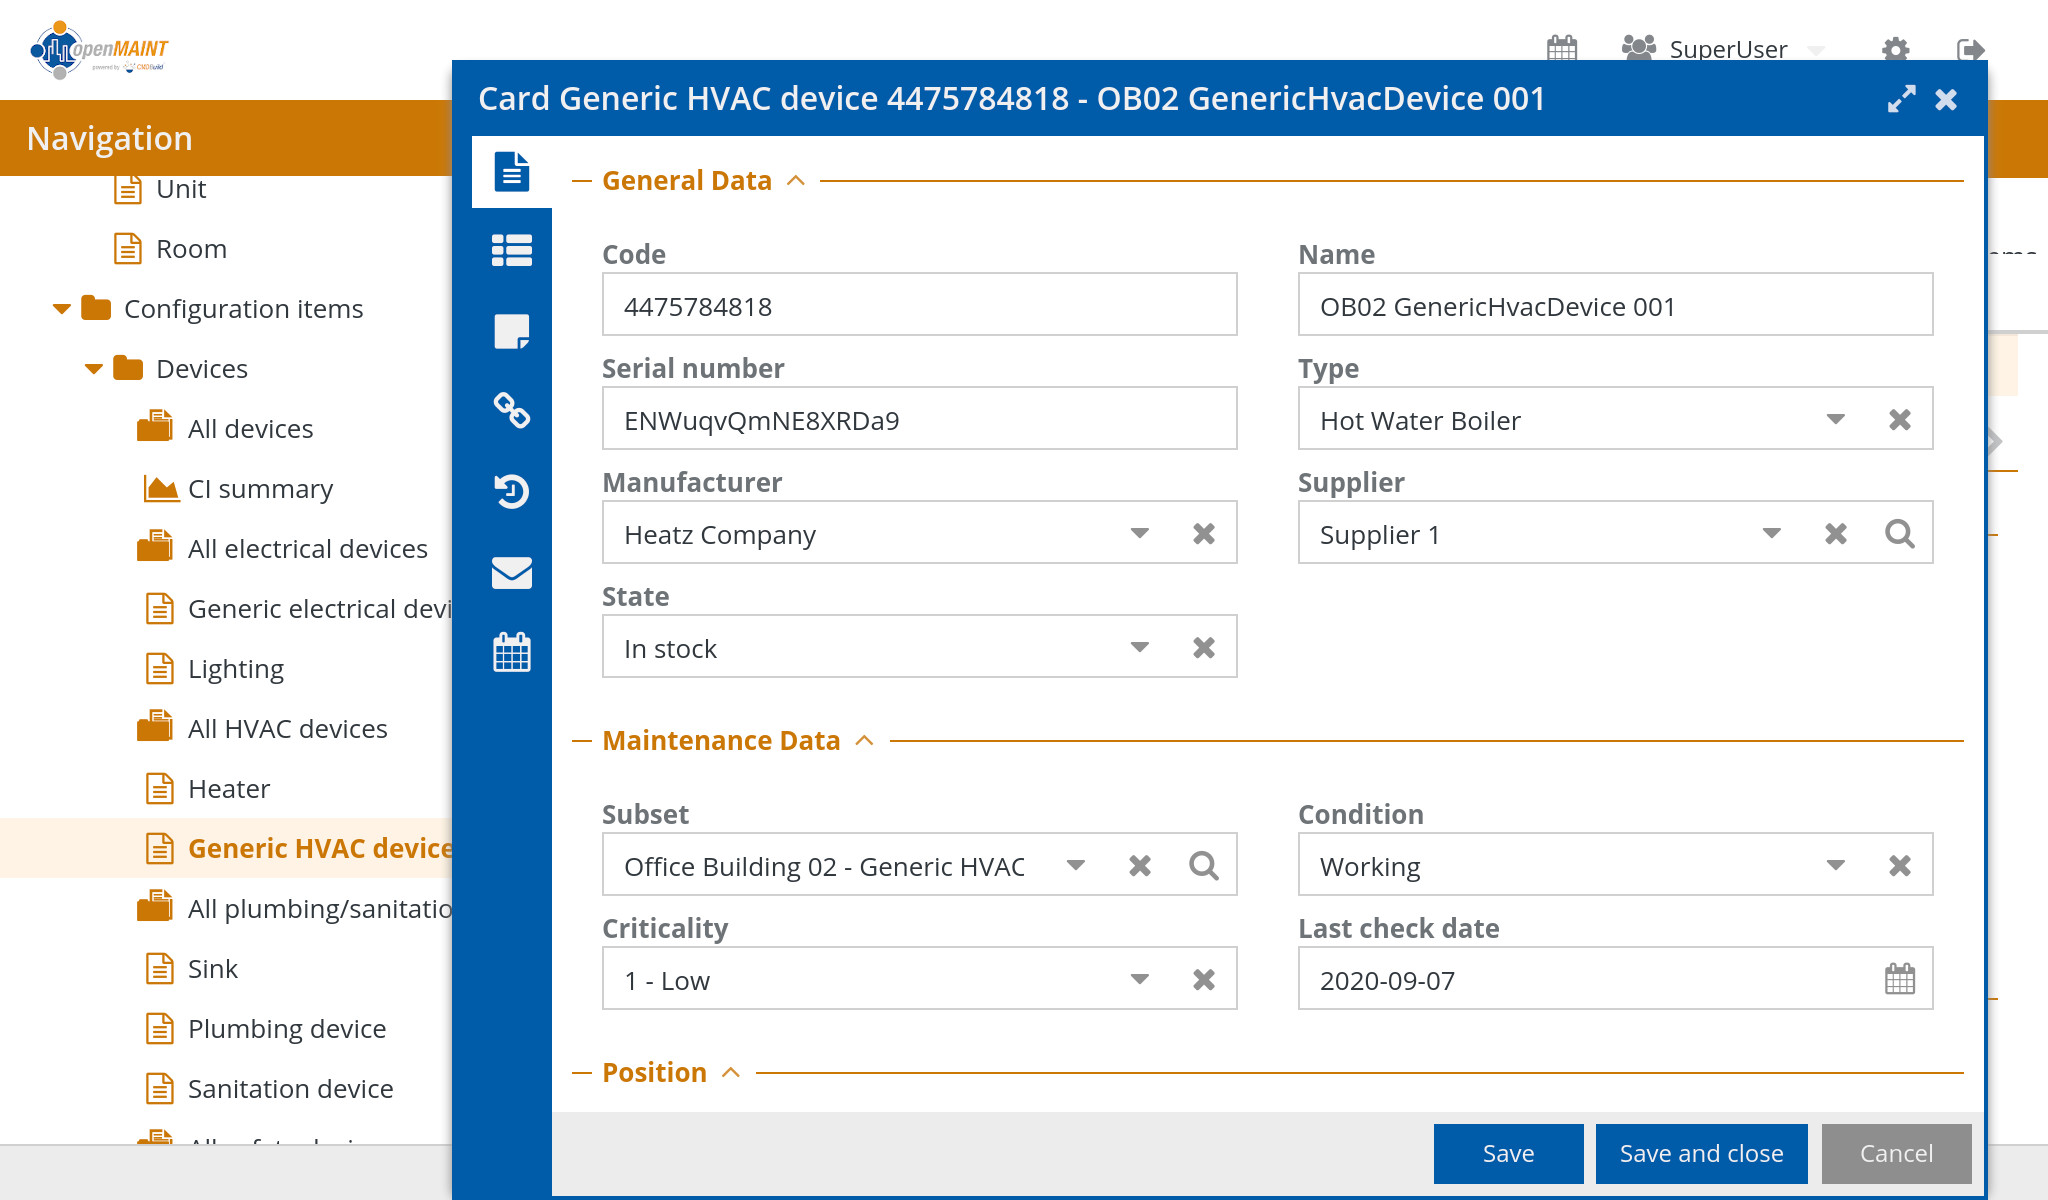Open the Schedules calendar icon in card sidebar
This screenshot has width=2048, height=1200.
[511, 652]
